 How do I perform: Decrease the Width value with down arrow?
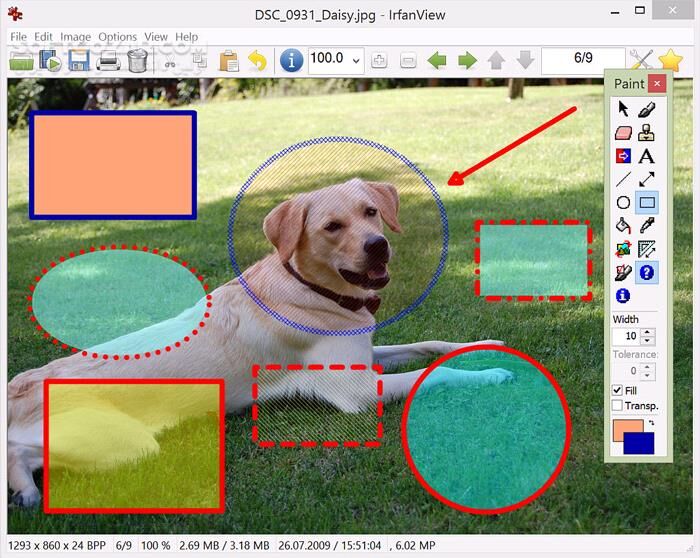tap(648, 341)
